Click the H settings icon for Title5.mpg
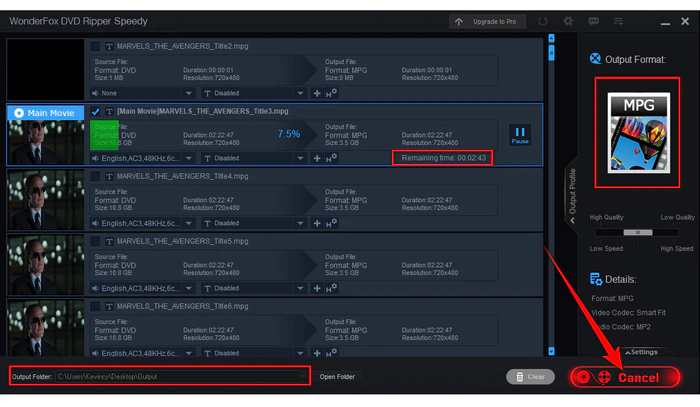Screen dimensions: 700x407 point(331,288)
